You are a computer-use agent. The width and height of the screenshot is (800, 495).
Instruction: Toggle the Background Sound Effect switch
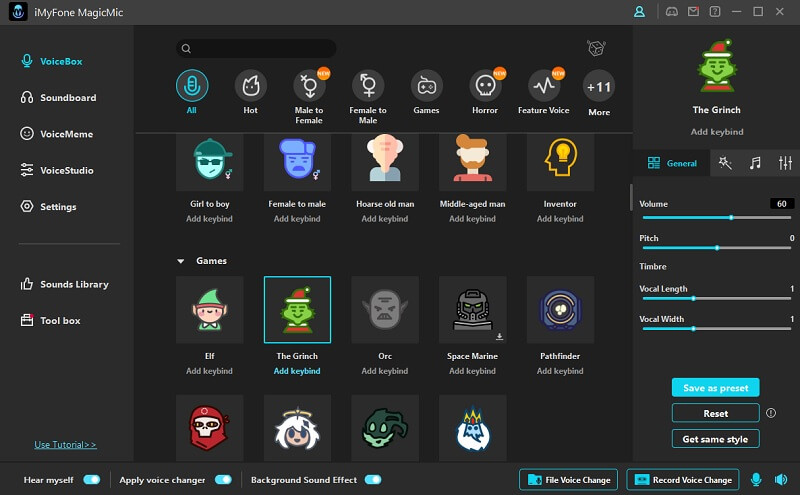(373, 480)
